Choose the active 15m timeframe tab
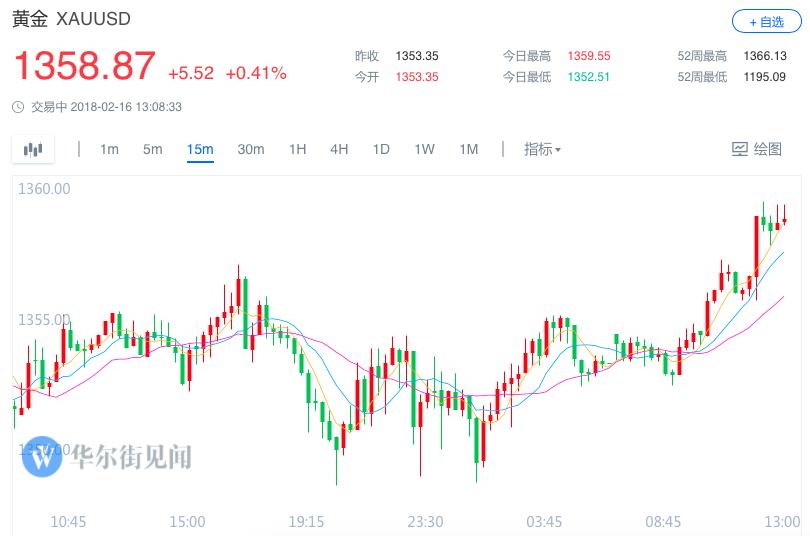810x536 pixels. [x=200, y=149]
